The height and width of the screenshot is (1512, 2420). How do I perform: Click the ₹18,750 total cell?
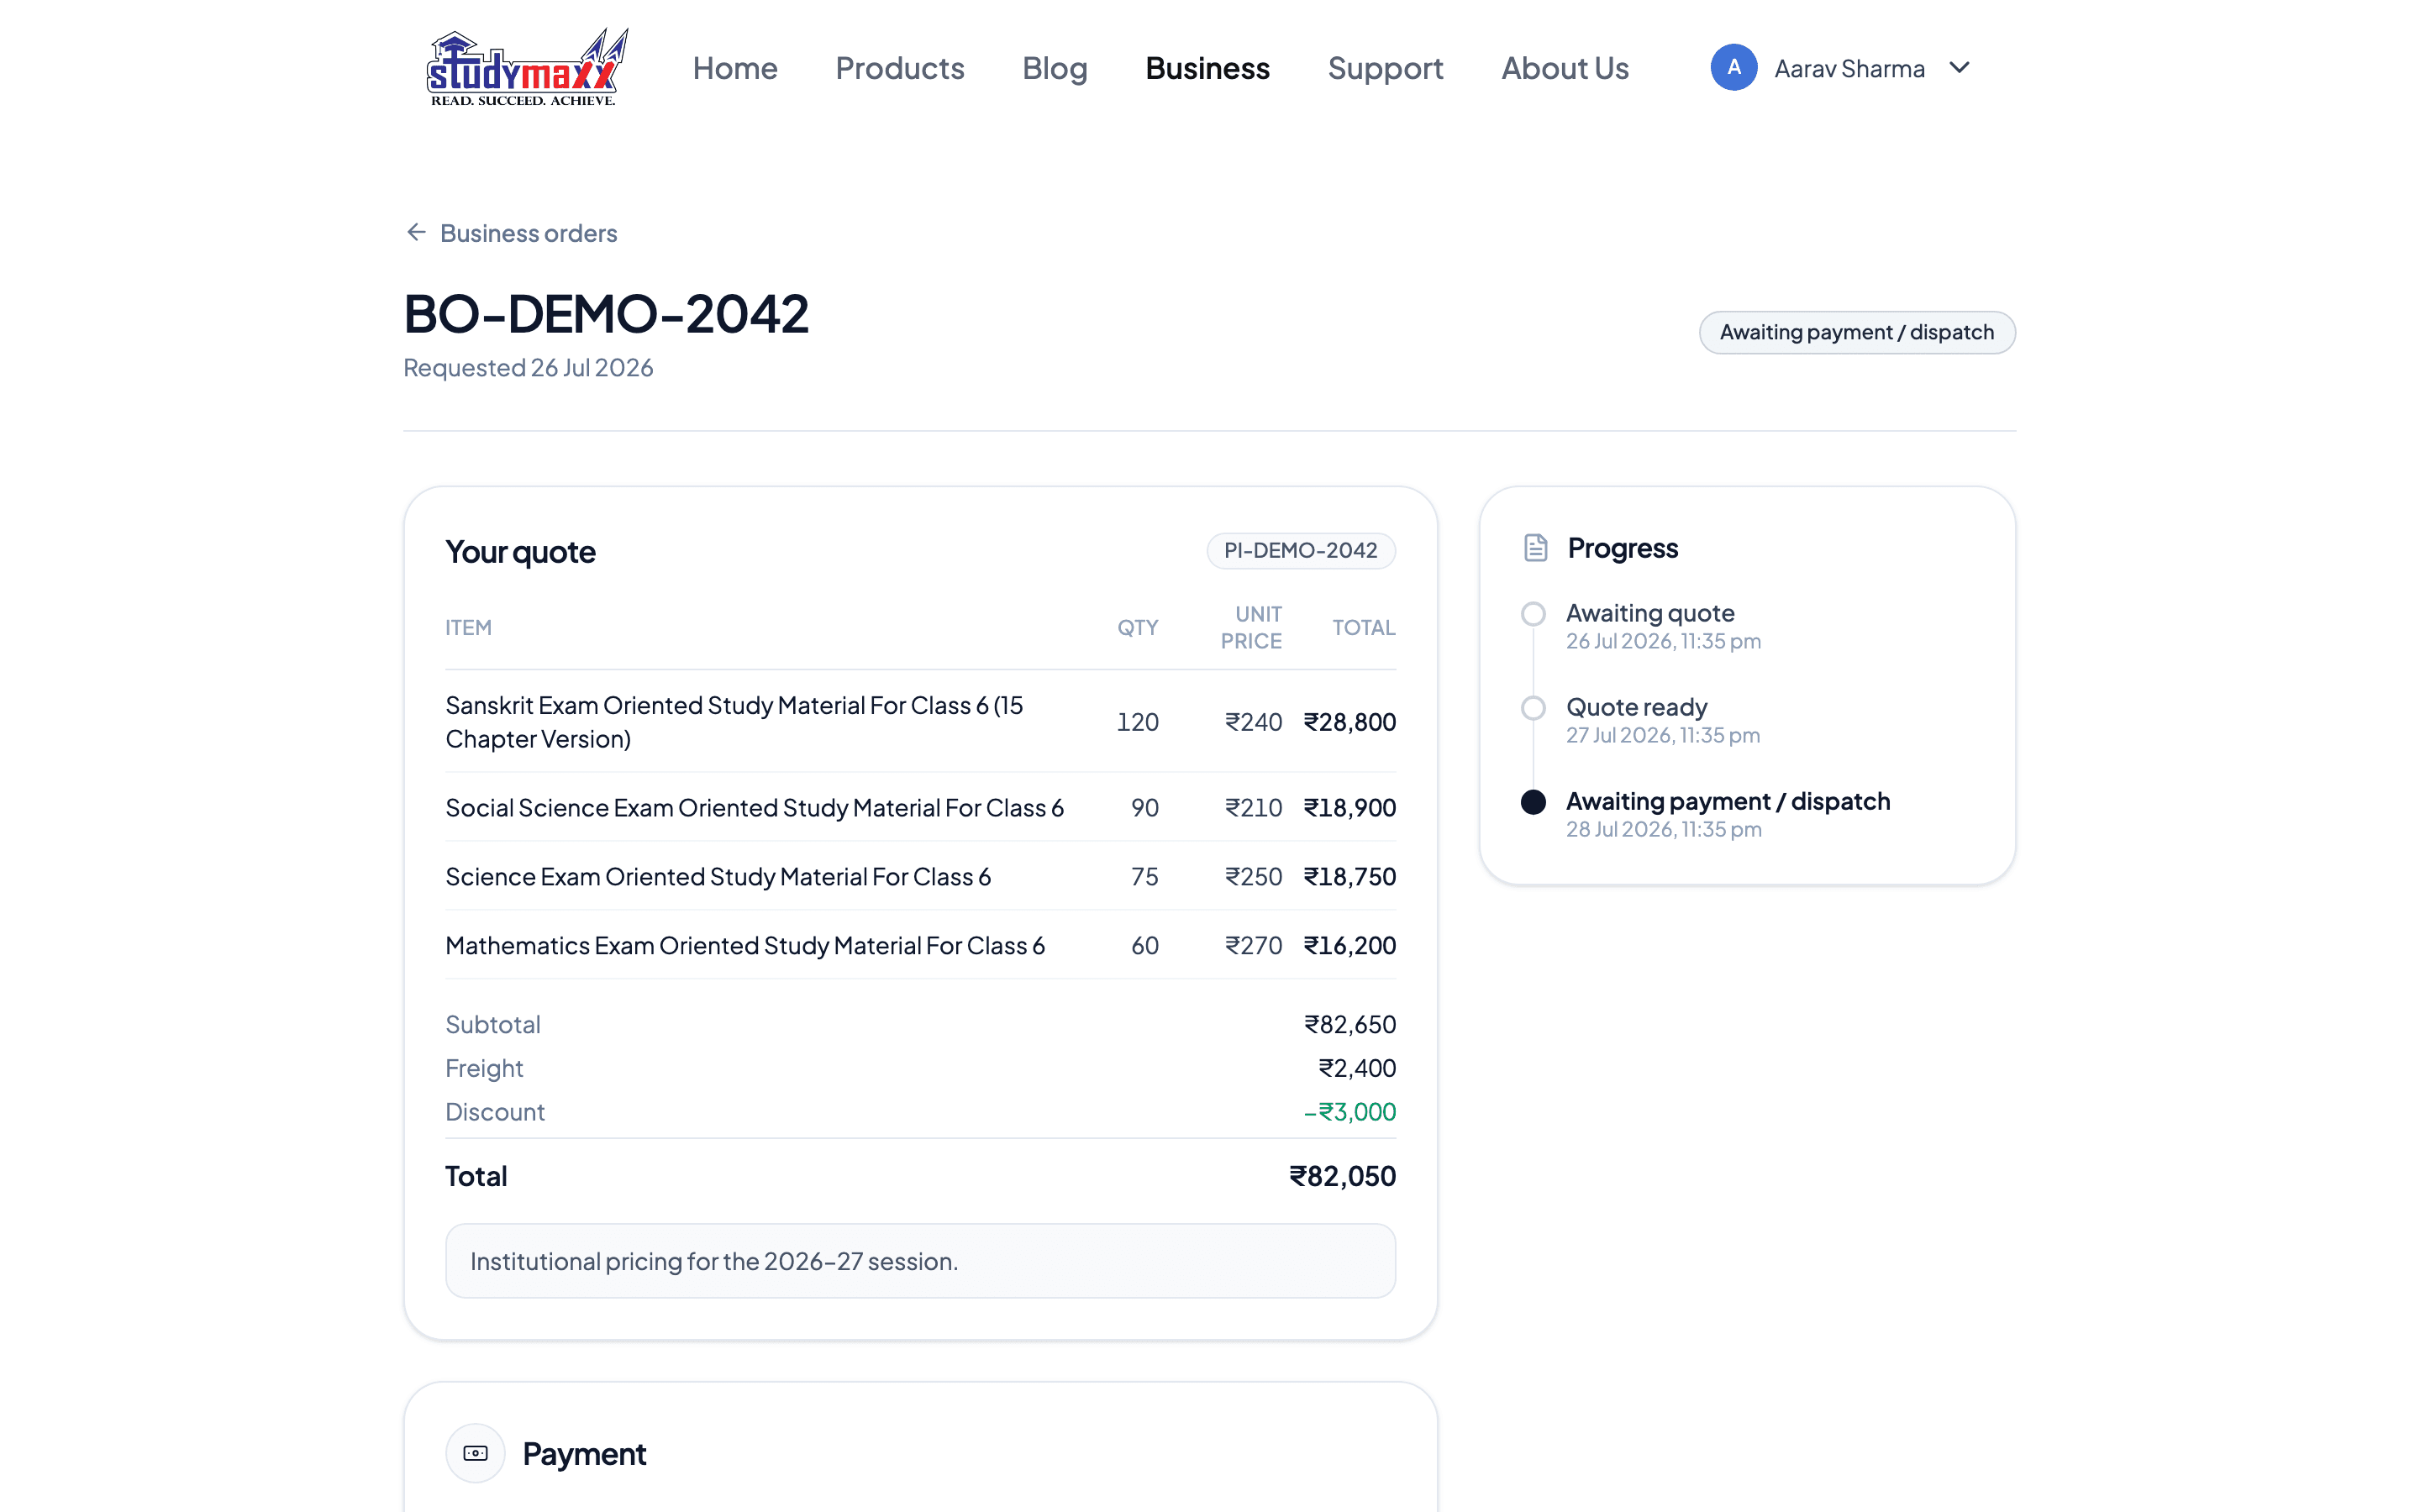(x=1349, y=876)
